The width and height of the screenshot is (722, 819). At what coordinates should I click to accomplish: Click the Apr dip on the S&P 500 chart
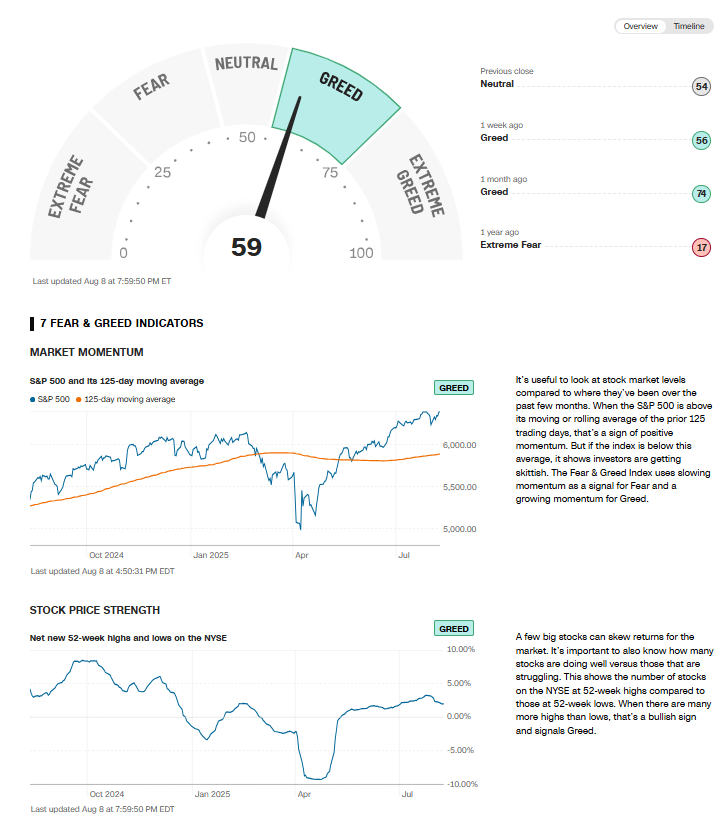pos(300,524)
